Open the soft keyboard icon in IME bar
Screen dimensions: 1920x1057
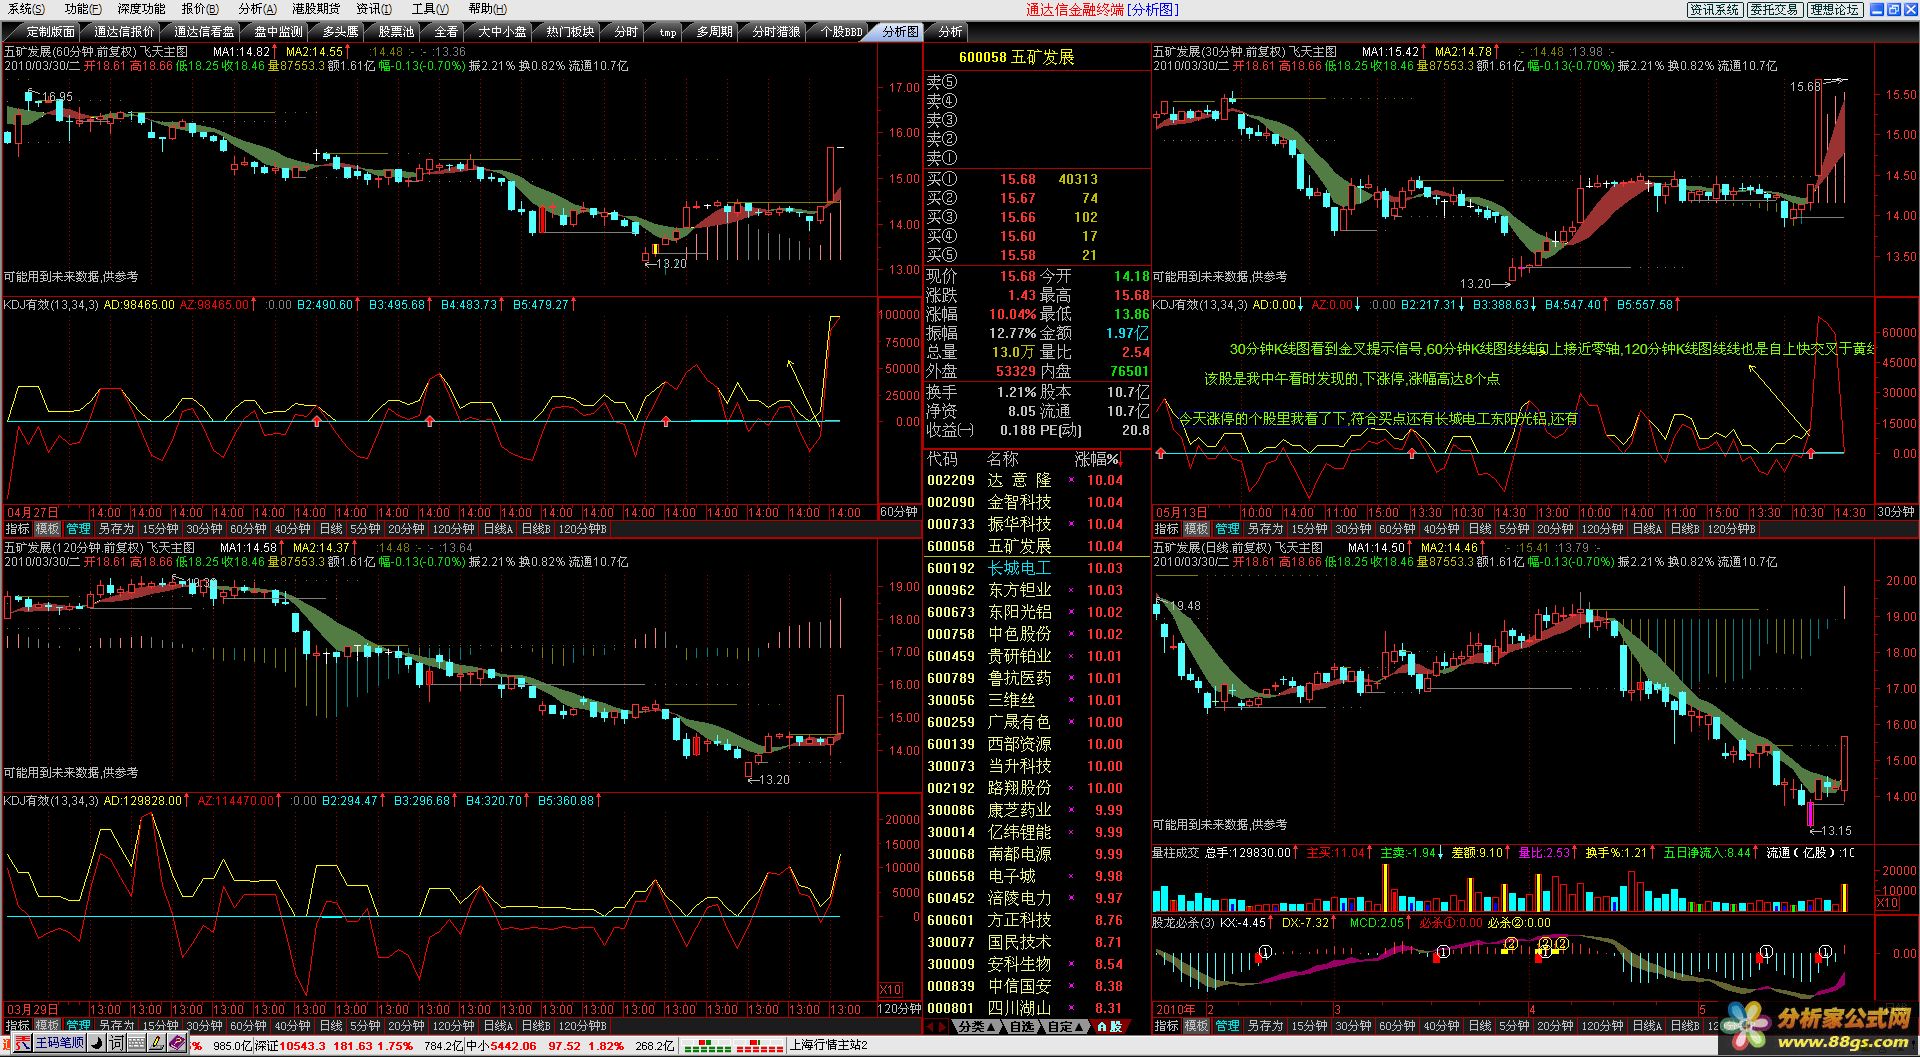coord(137,1043)
